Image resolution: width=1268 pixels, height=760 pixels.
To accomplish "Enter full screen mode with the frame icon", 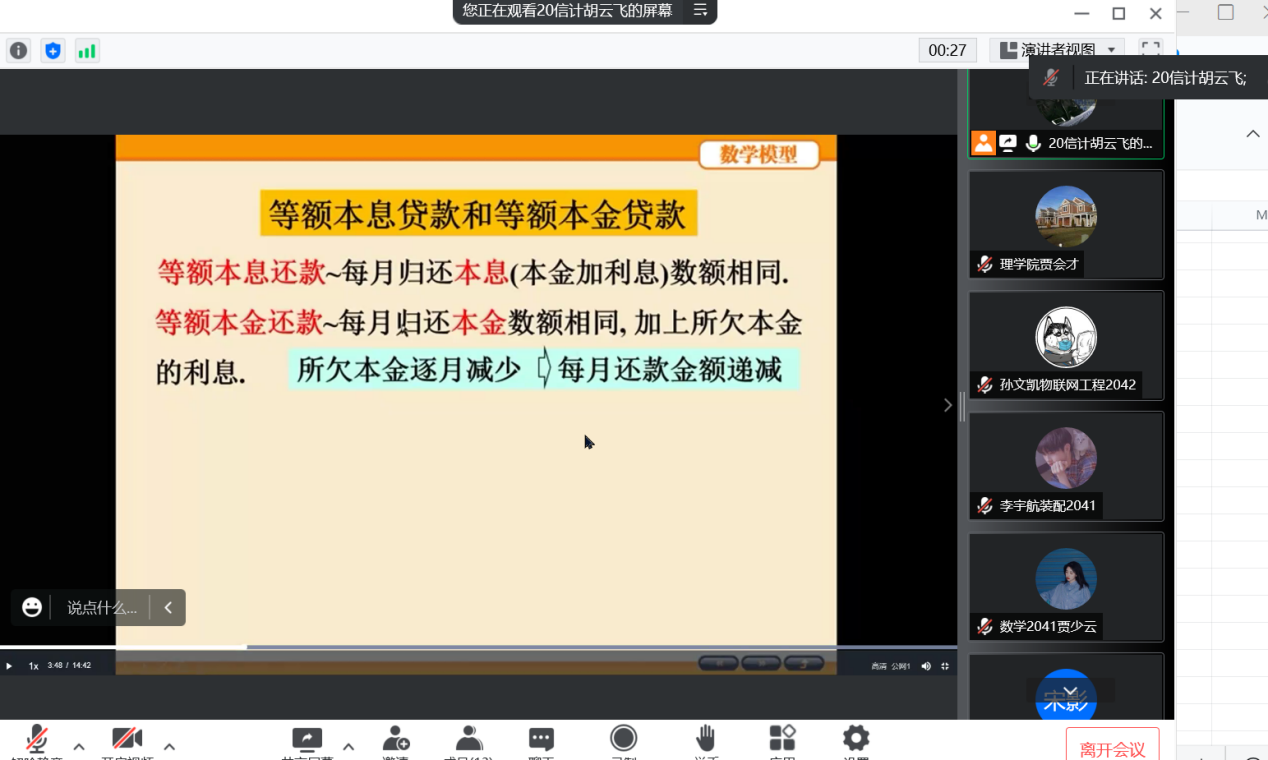I will point(1151,49).
